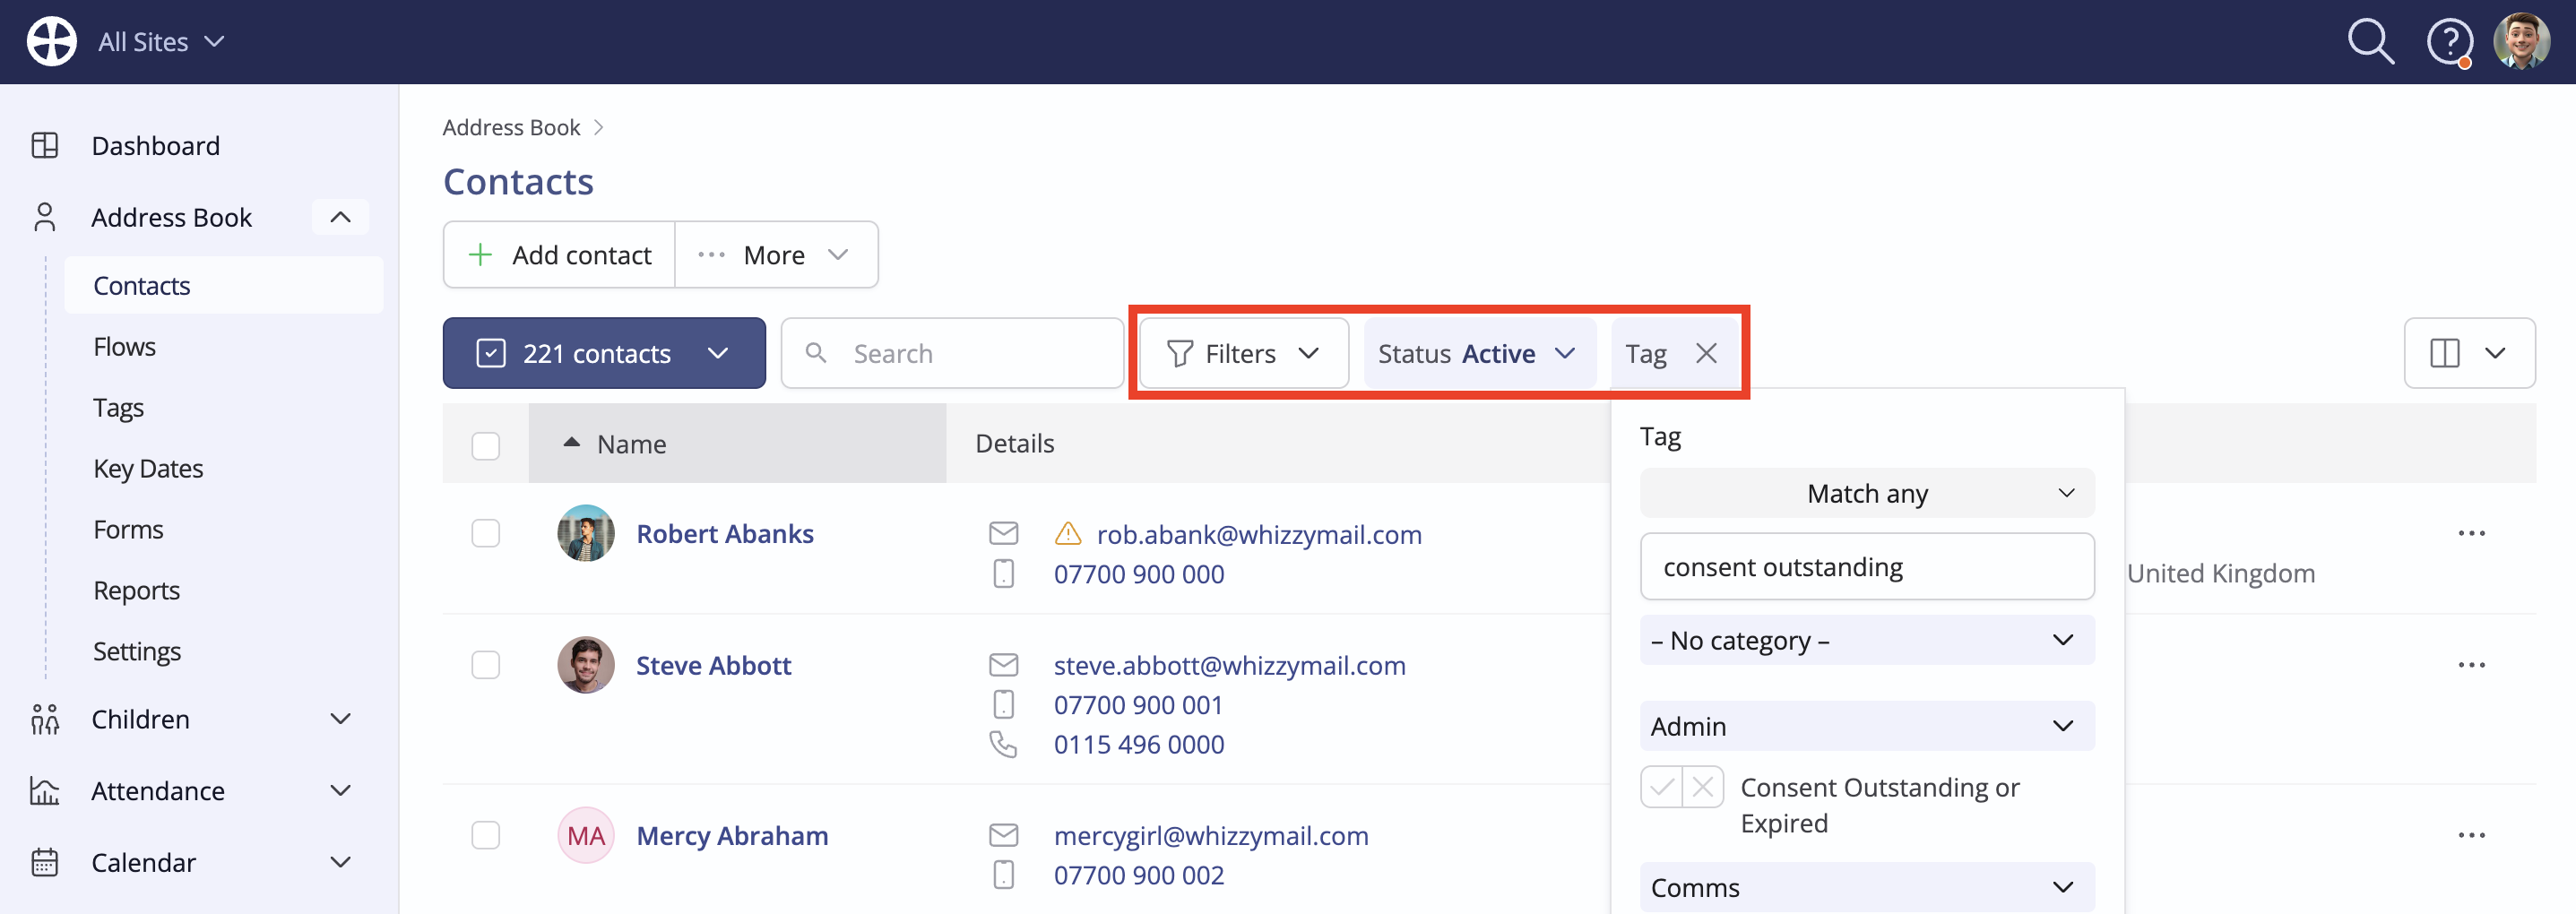Click the funnel Filters icon
This screenshot has height=914, width=2576.
pos(1180,354)
